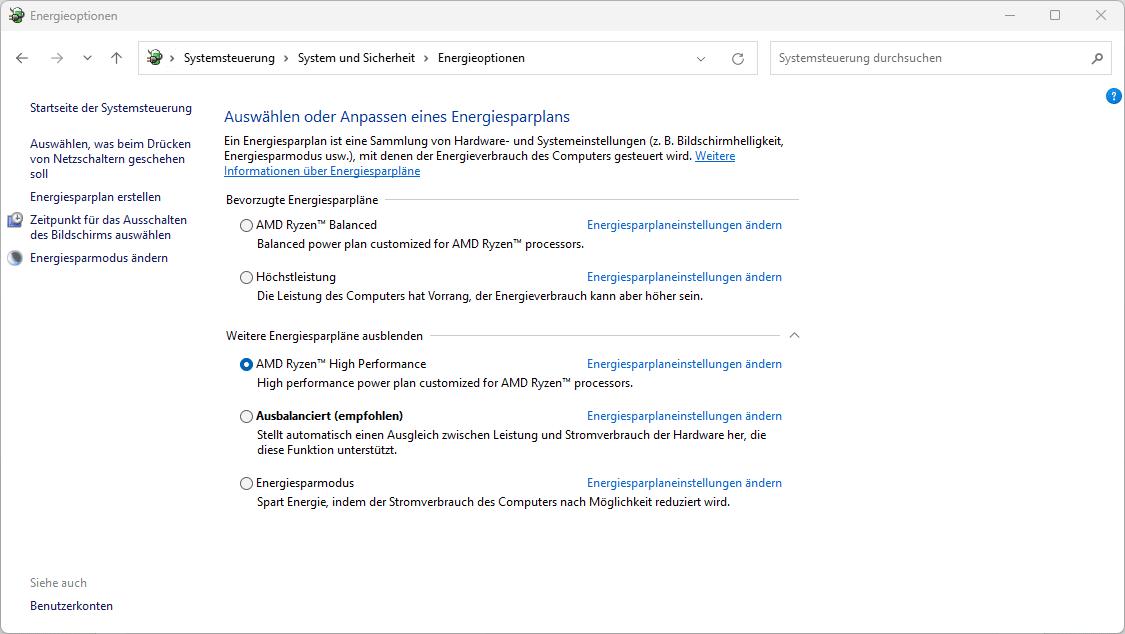Select the Höchstleistung power plan
This screenshot has height=634, width=1125.
tap(246, 278)
